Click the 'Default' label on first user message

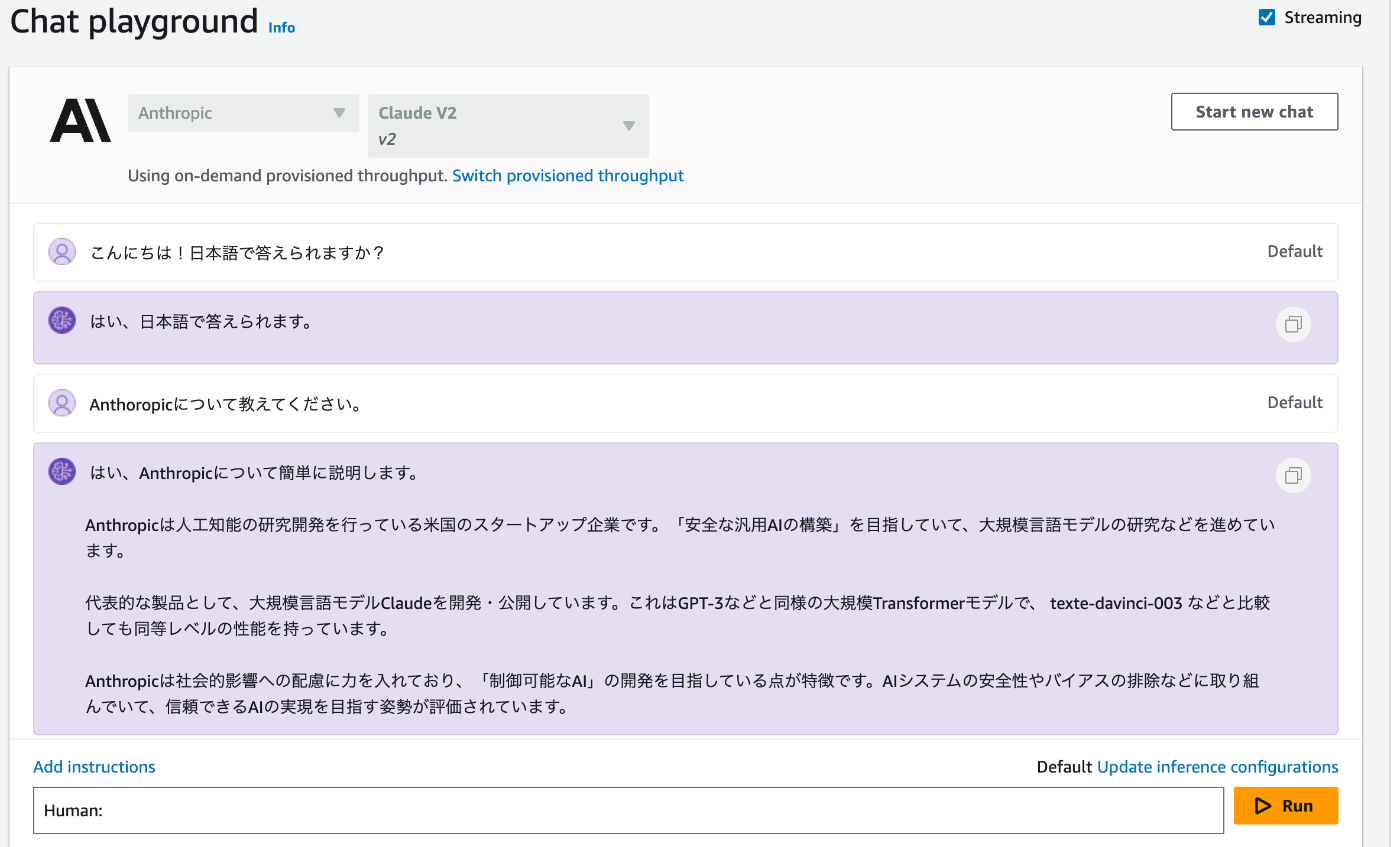[x=1295, y=252]
